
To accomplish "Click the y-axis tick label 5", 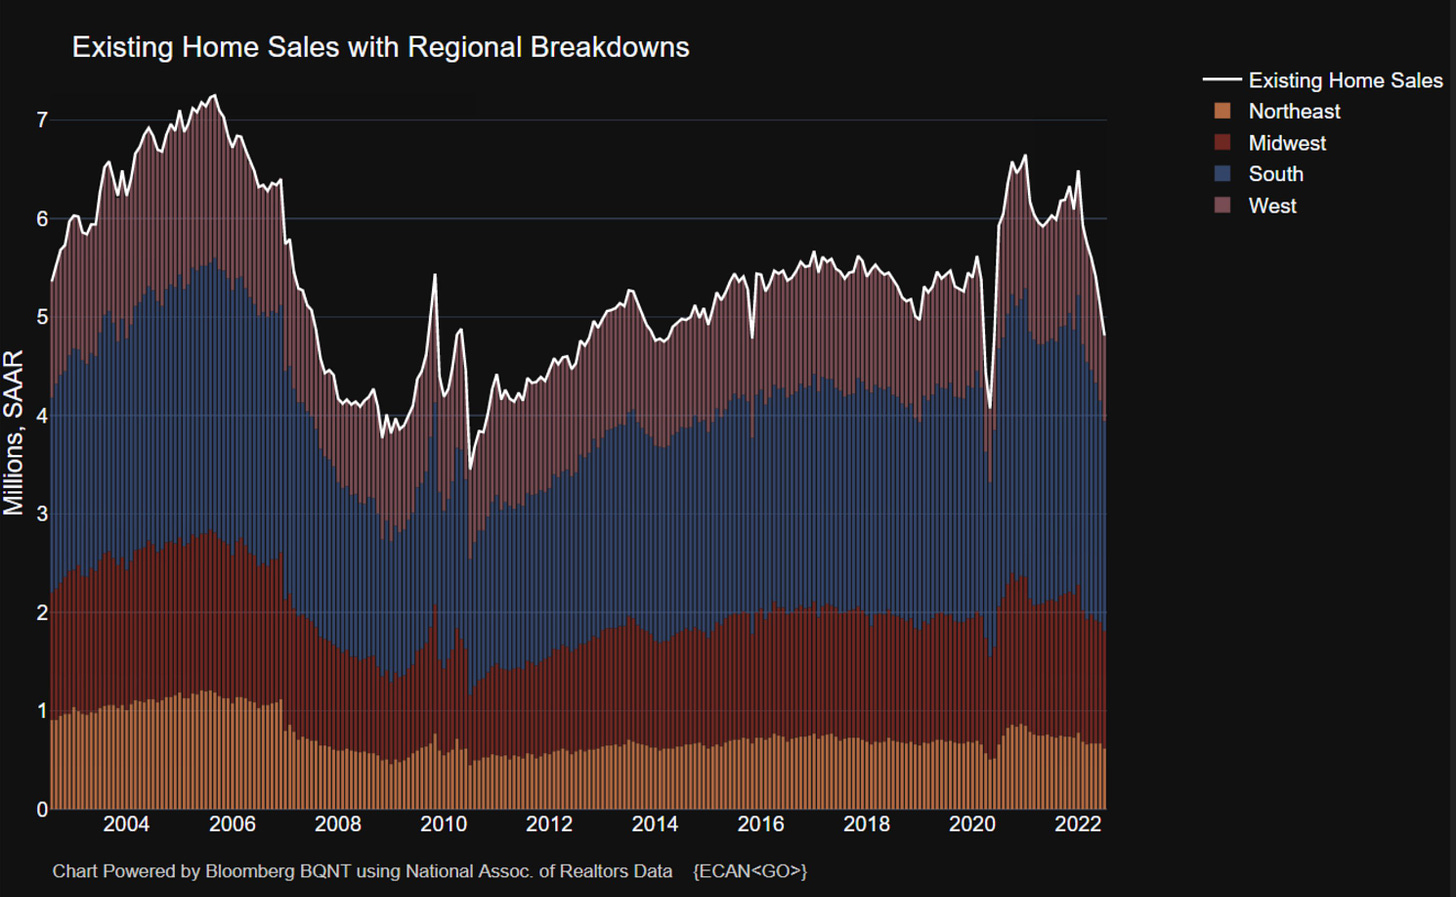I will coord(42,317).
